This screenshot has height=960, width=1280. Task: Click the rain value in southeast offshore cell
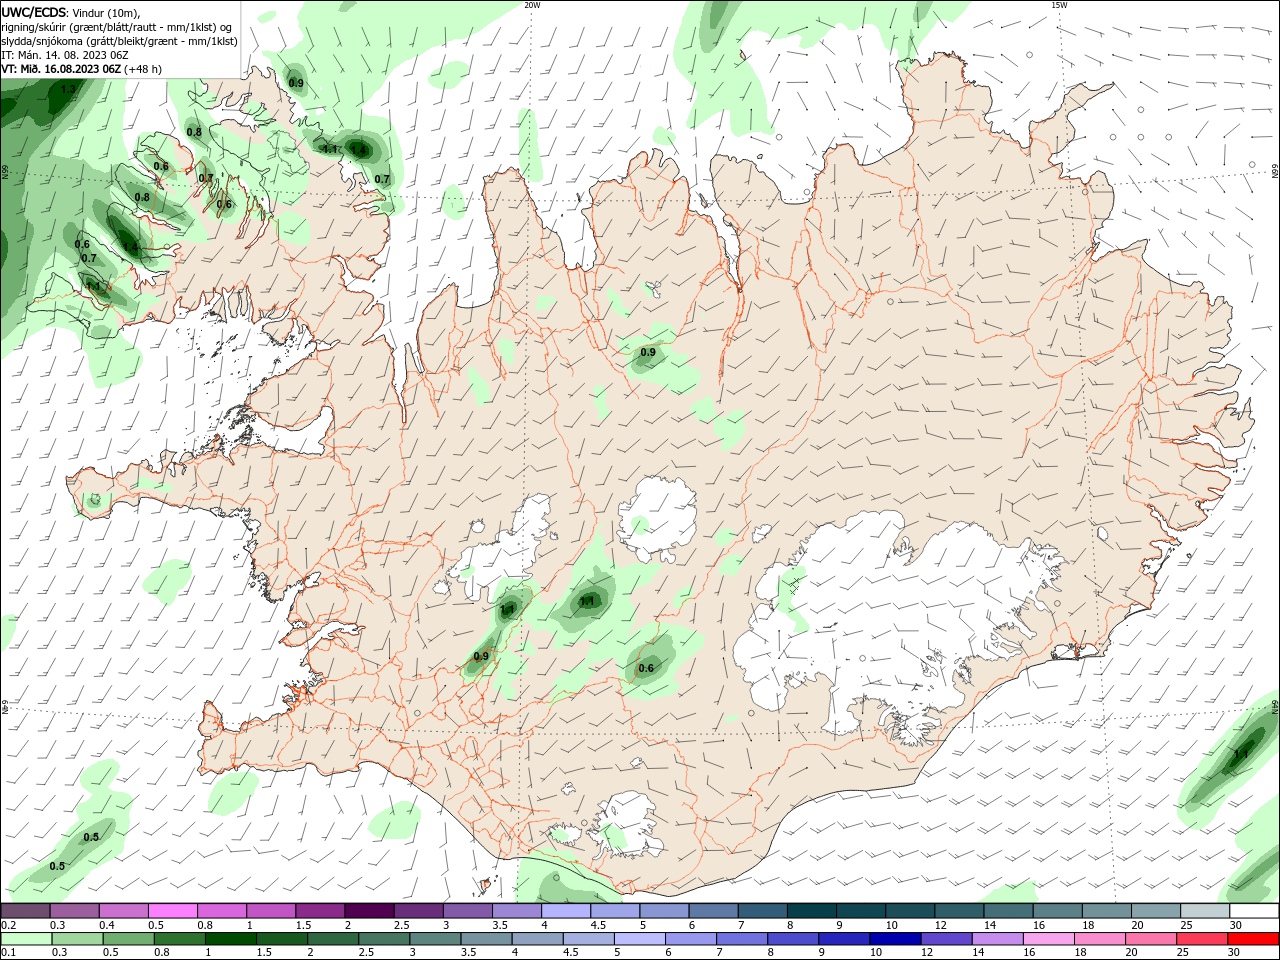[1240, 755]
